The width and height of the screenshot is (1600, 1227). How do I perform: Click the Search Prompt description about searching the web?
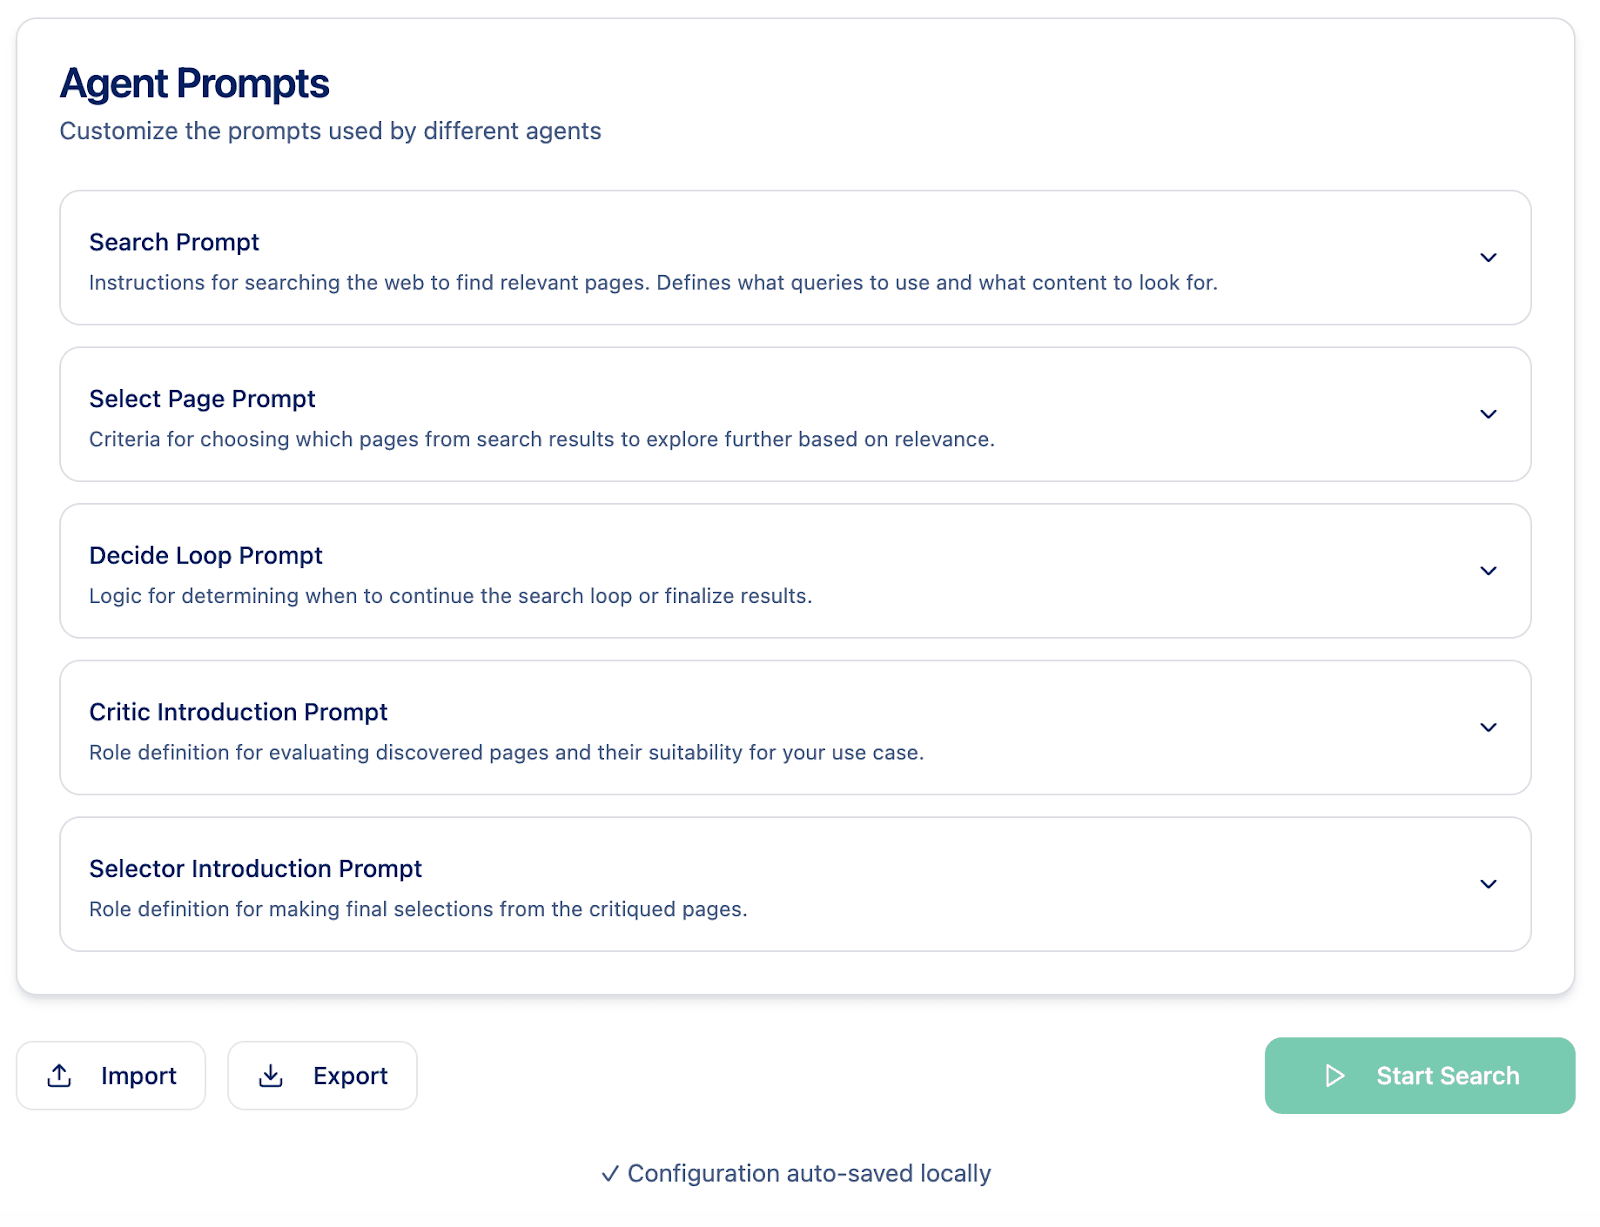pos(653,283)
